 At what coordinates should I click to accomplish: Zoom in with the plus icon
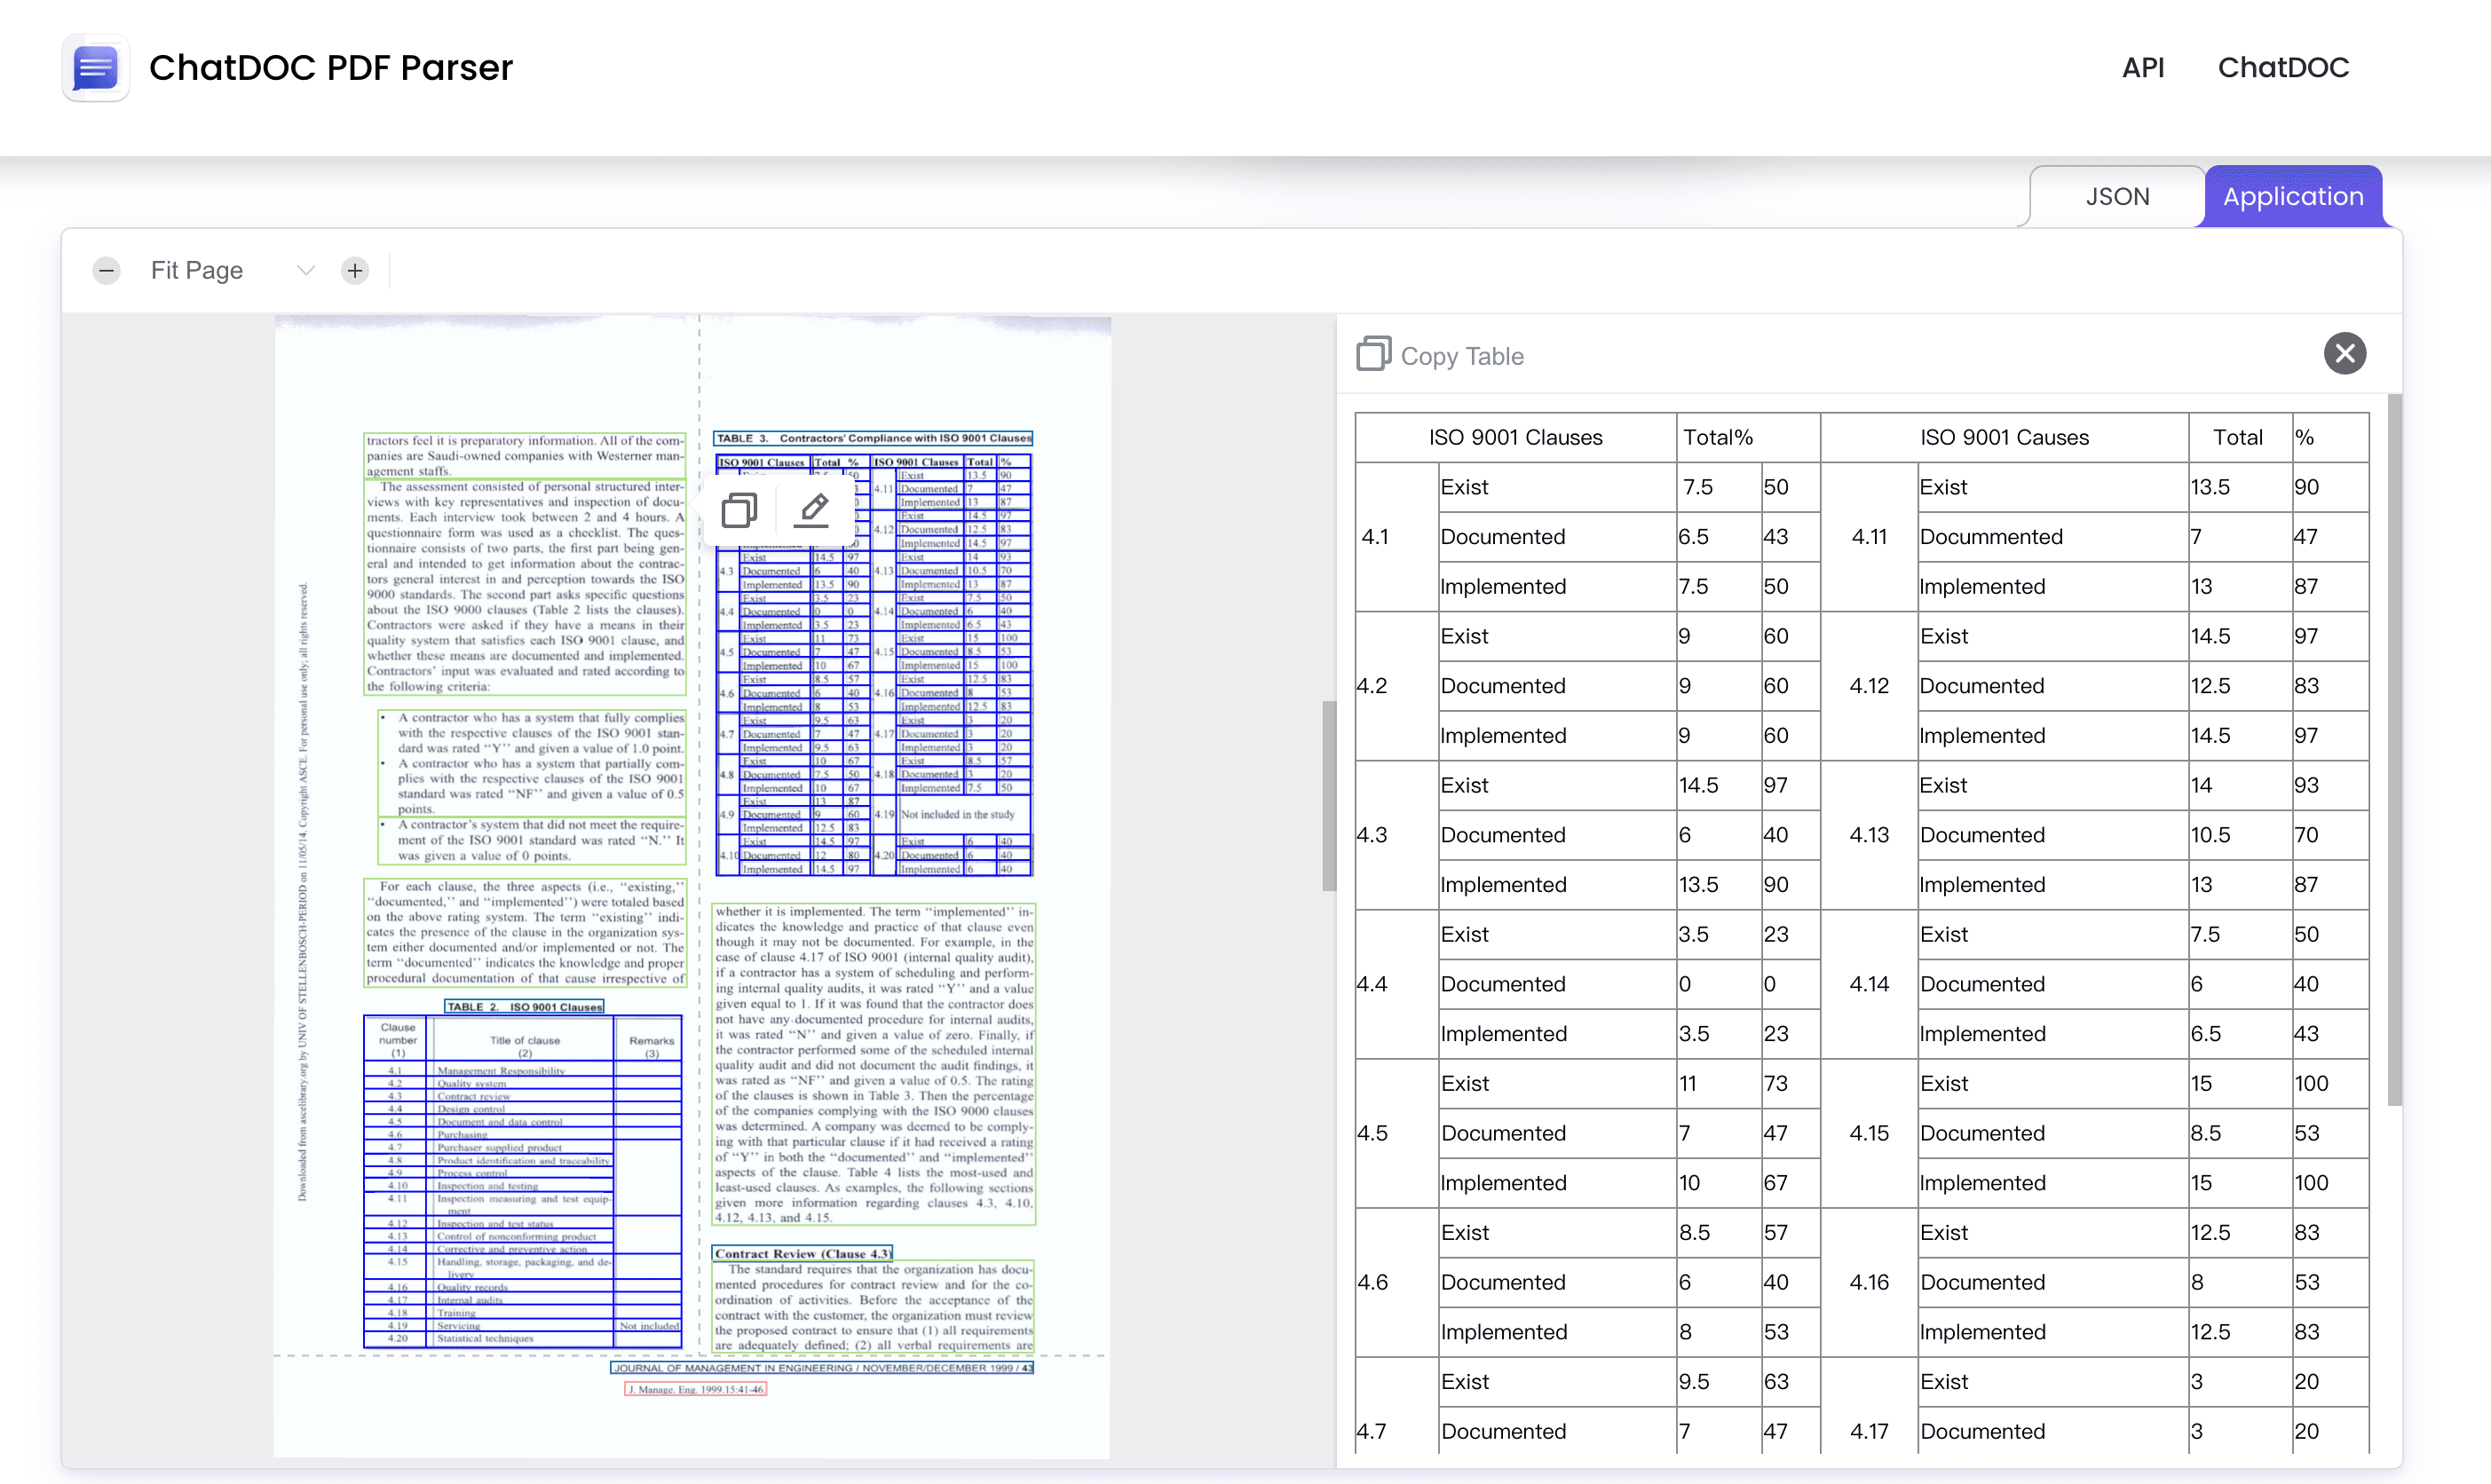[355, 271]
